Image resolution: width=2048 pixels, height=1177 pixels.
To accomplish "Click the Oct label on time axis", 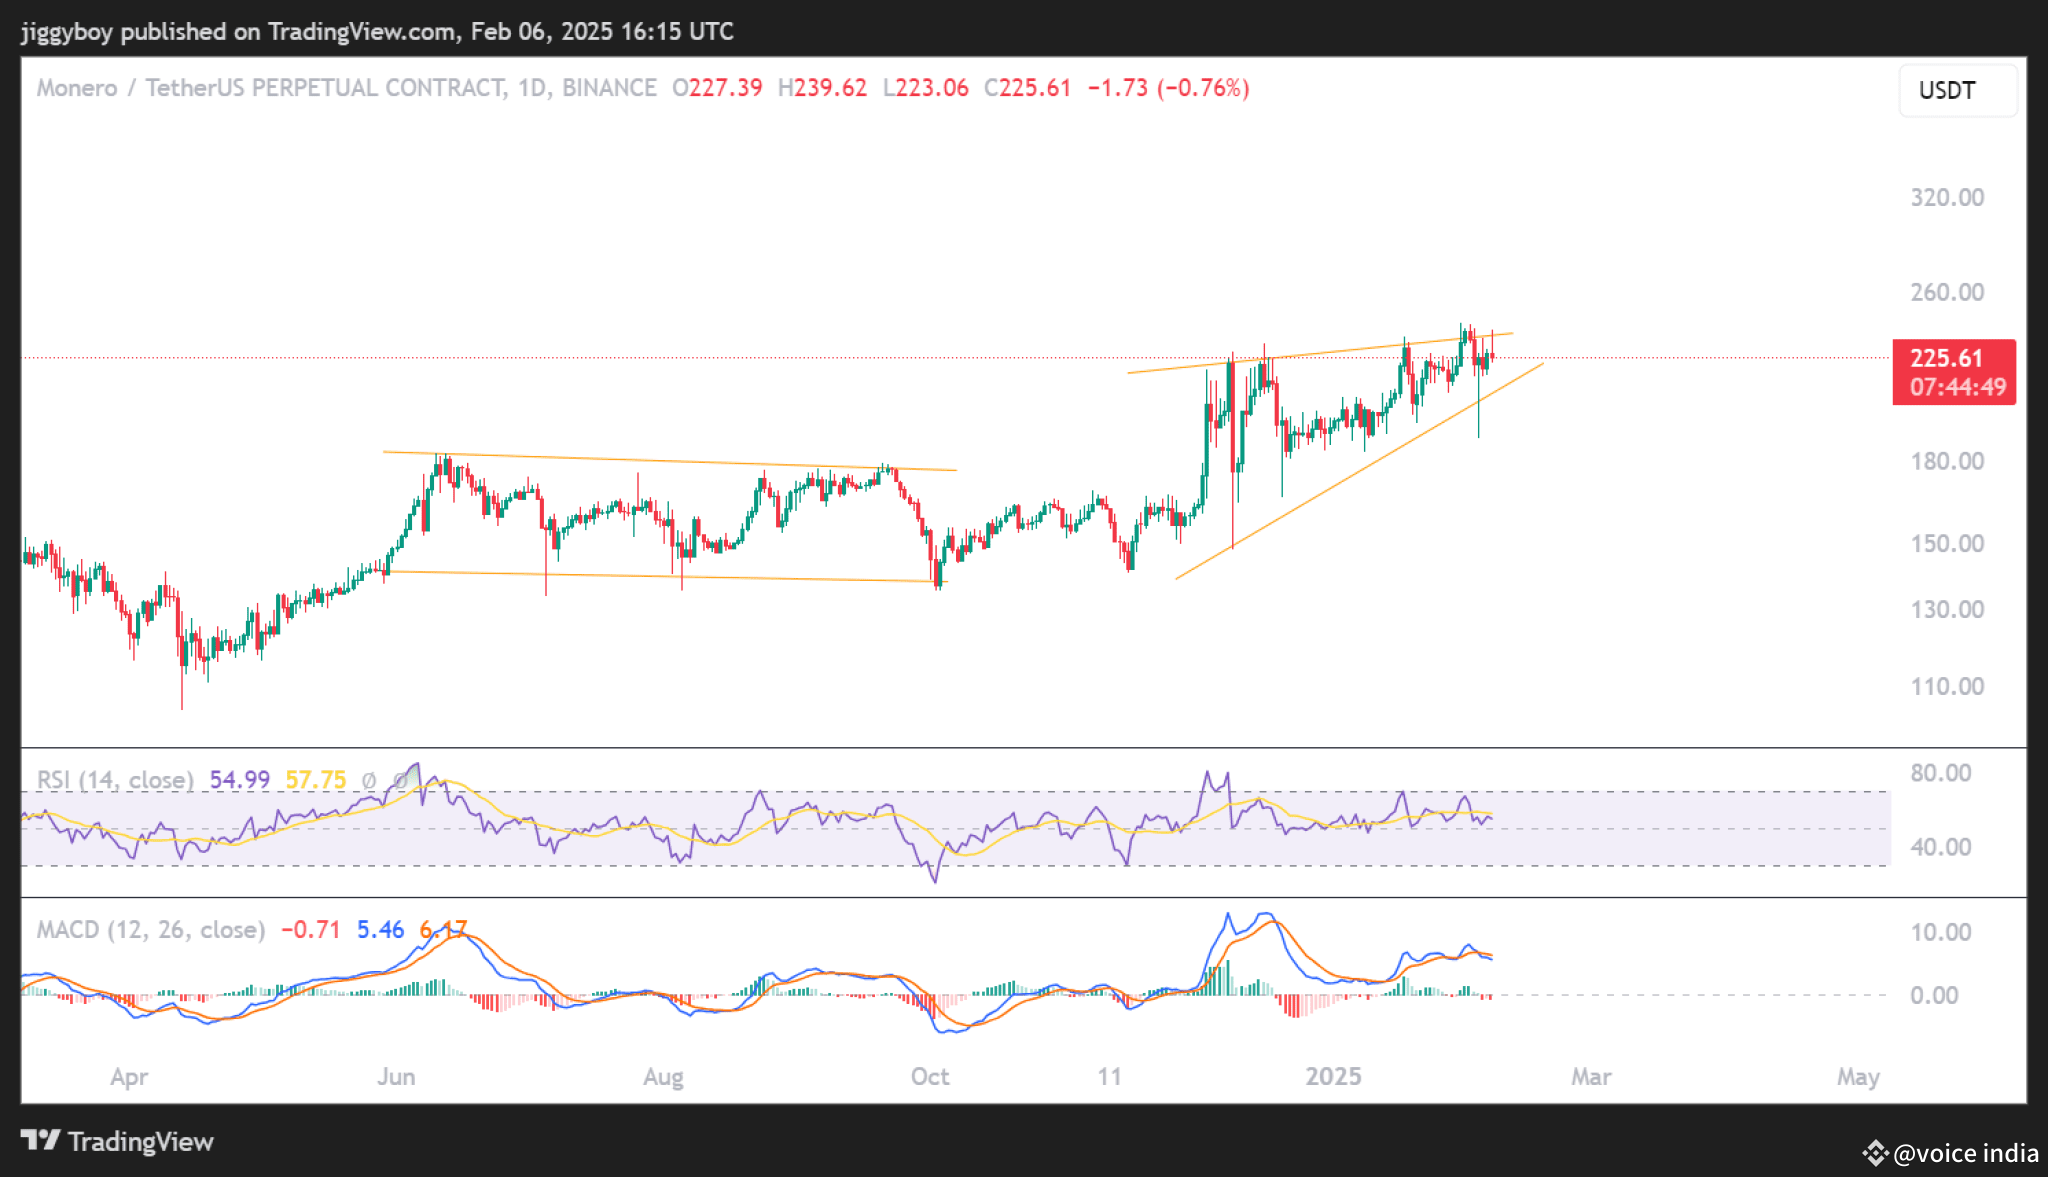I will (x=929, y=1077).
